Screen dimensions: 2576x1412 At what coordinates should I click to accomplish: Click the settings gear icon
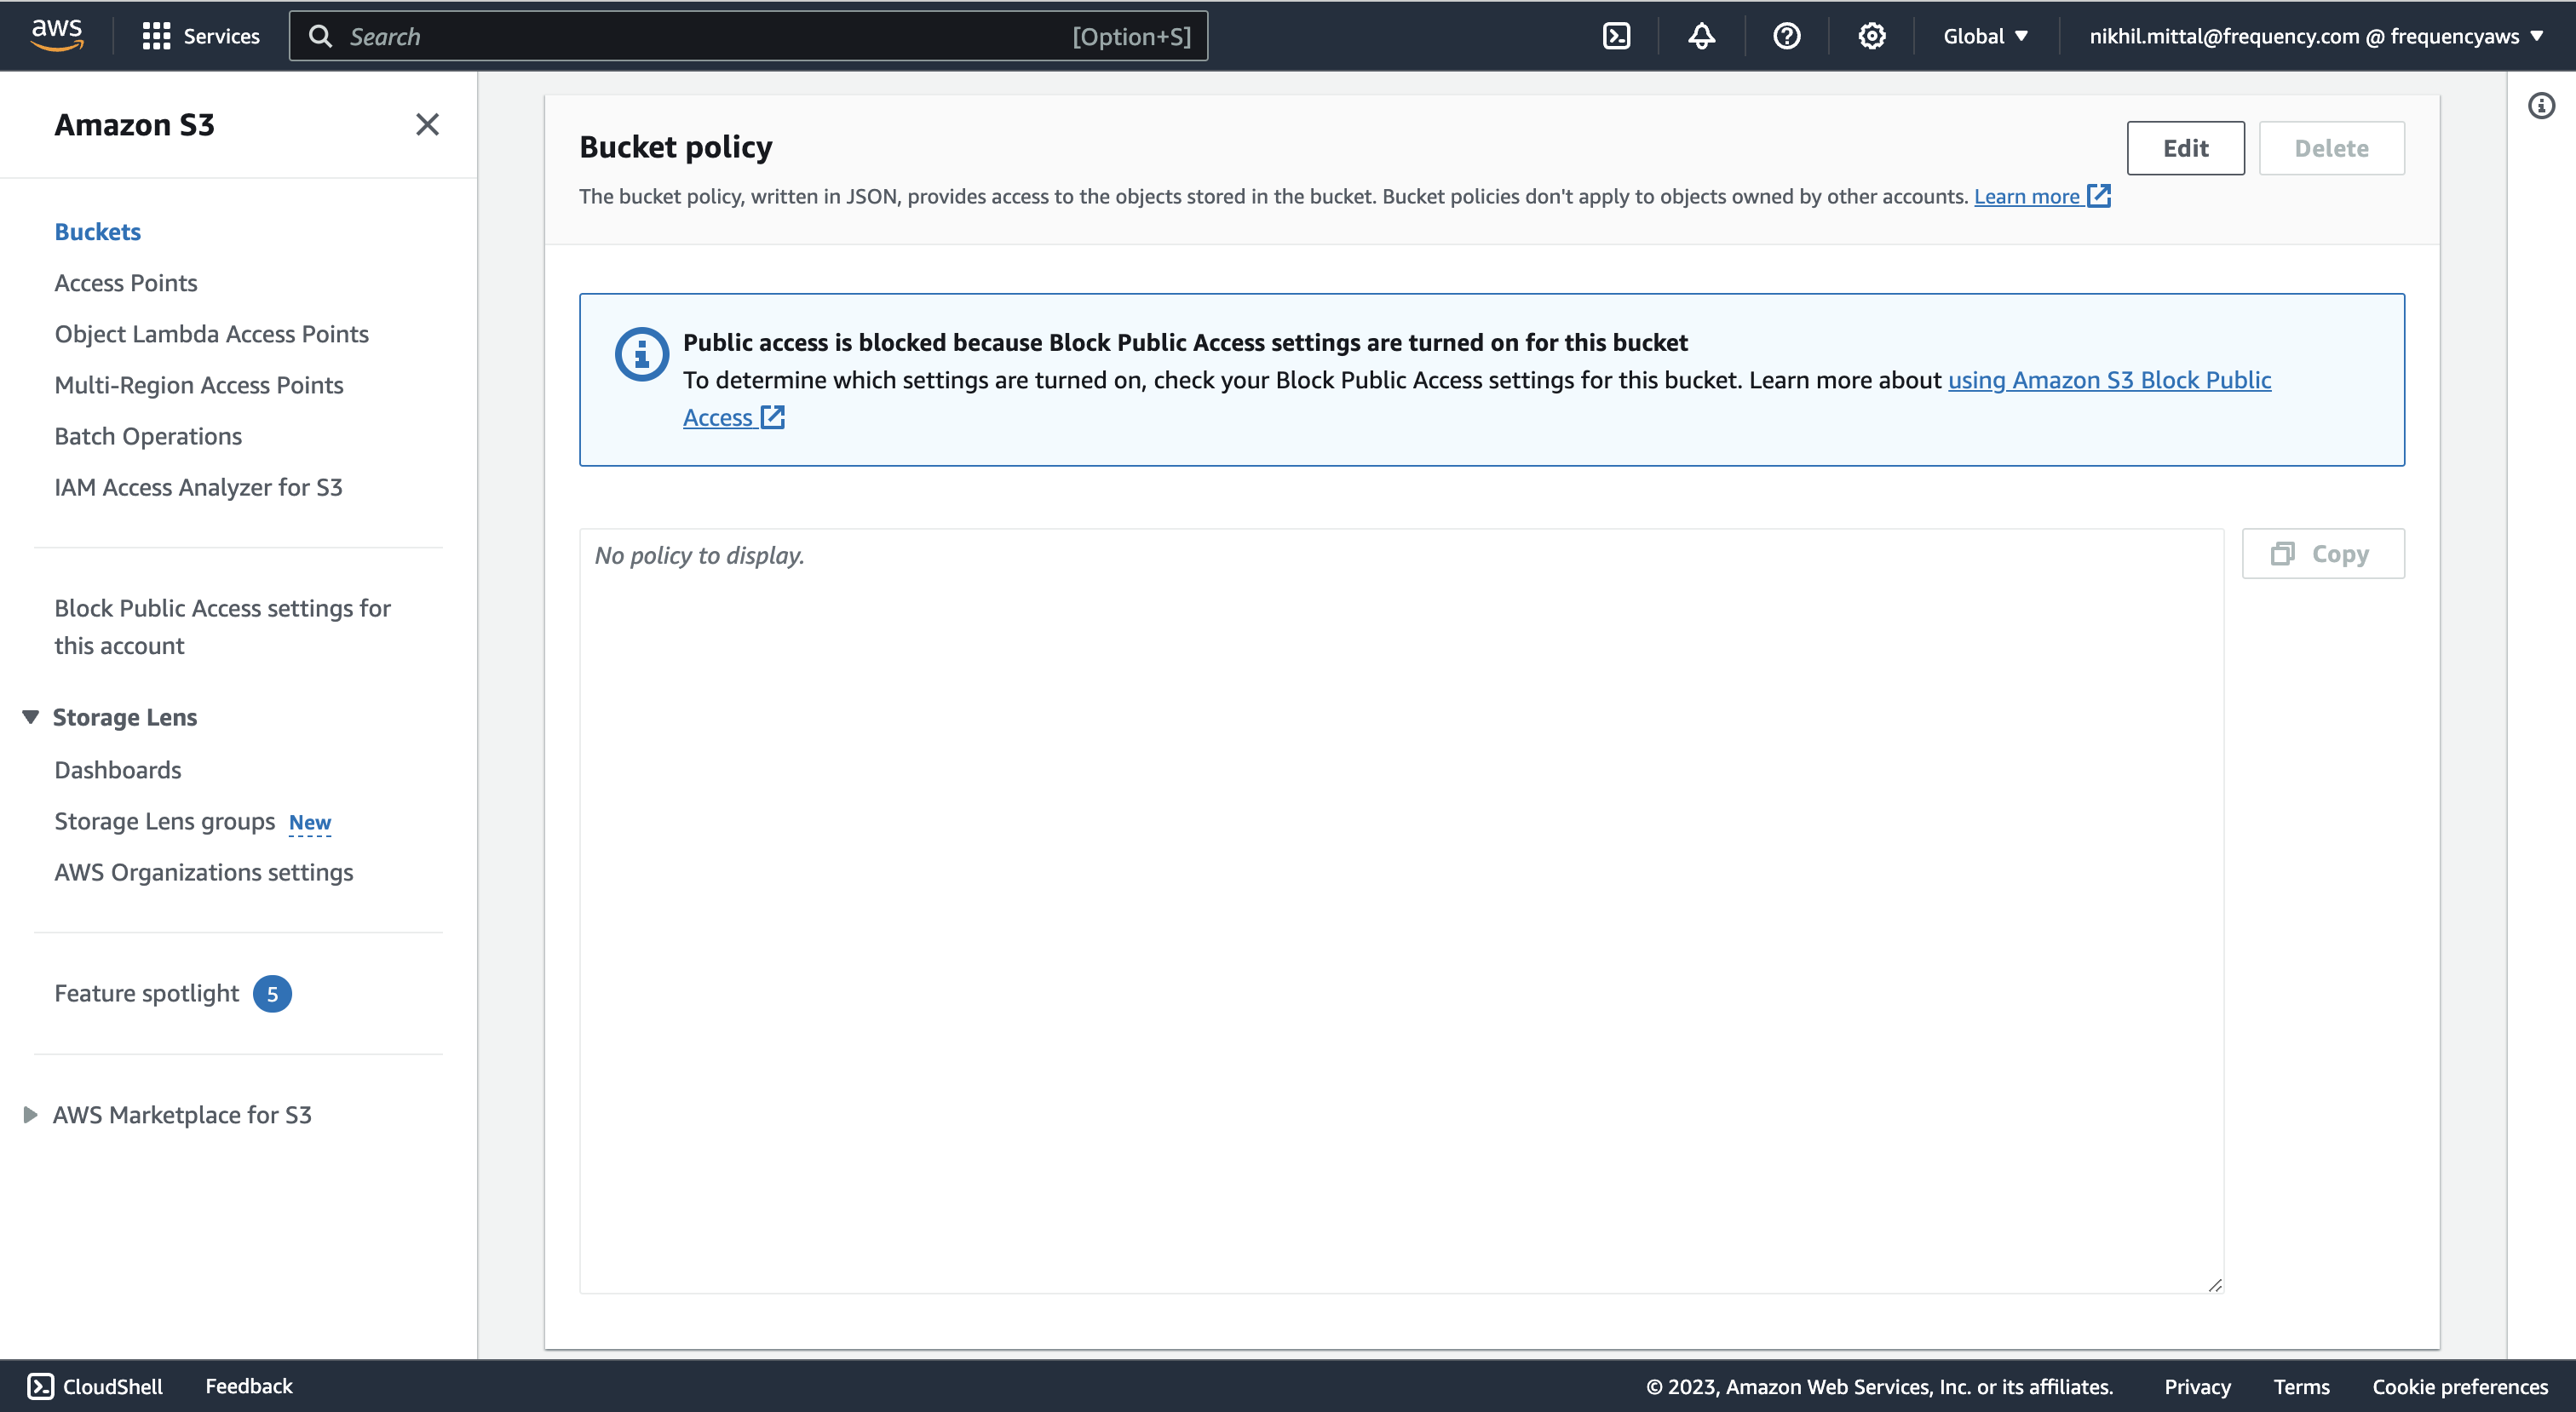click(1872, 35)
